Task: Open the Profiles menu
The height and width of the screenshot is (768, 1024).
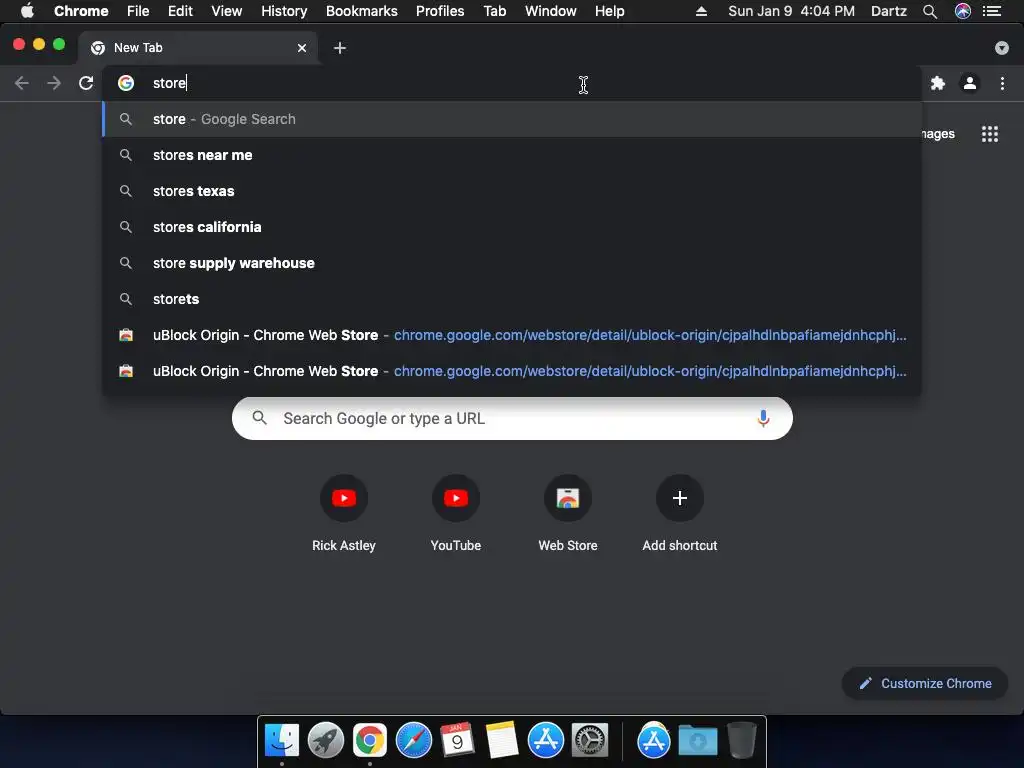Action: [440, 11]
